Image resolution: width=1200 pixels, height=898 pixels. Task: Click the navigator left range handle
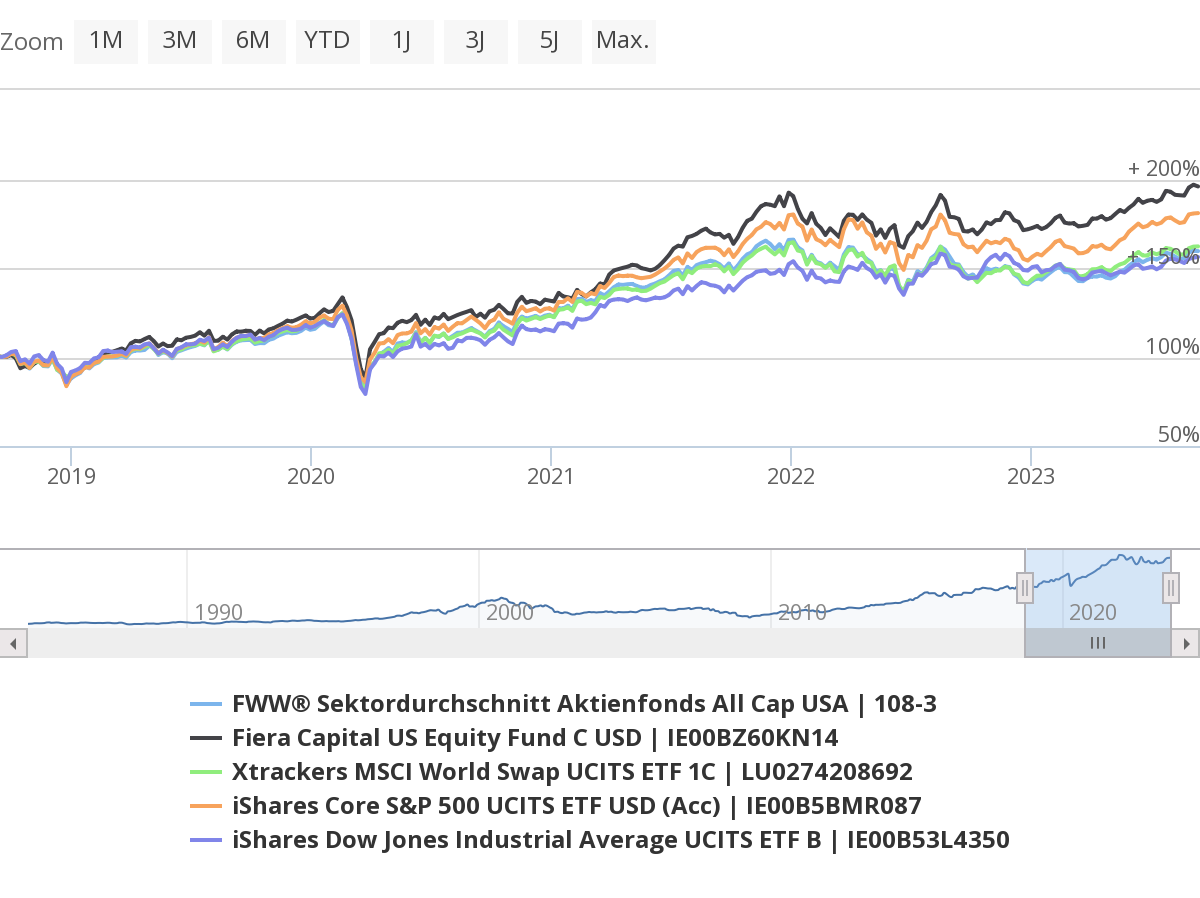[x=1025, y=588]
